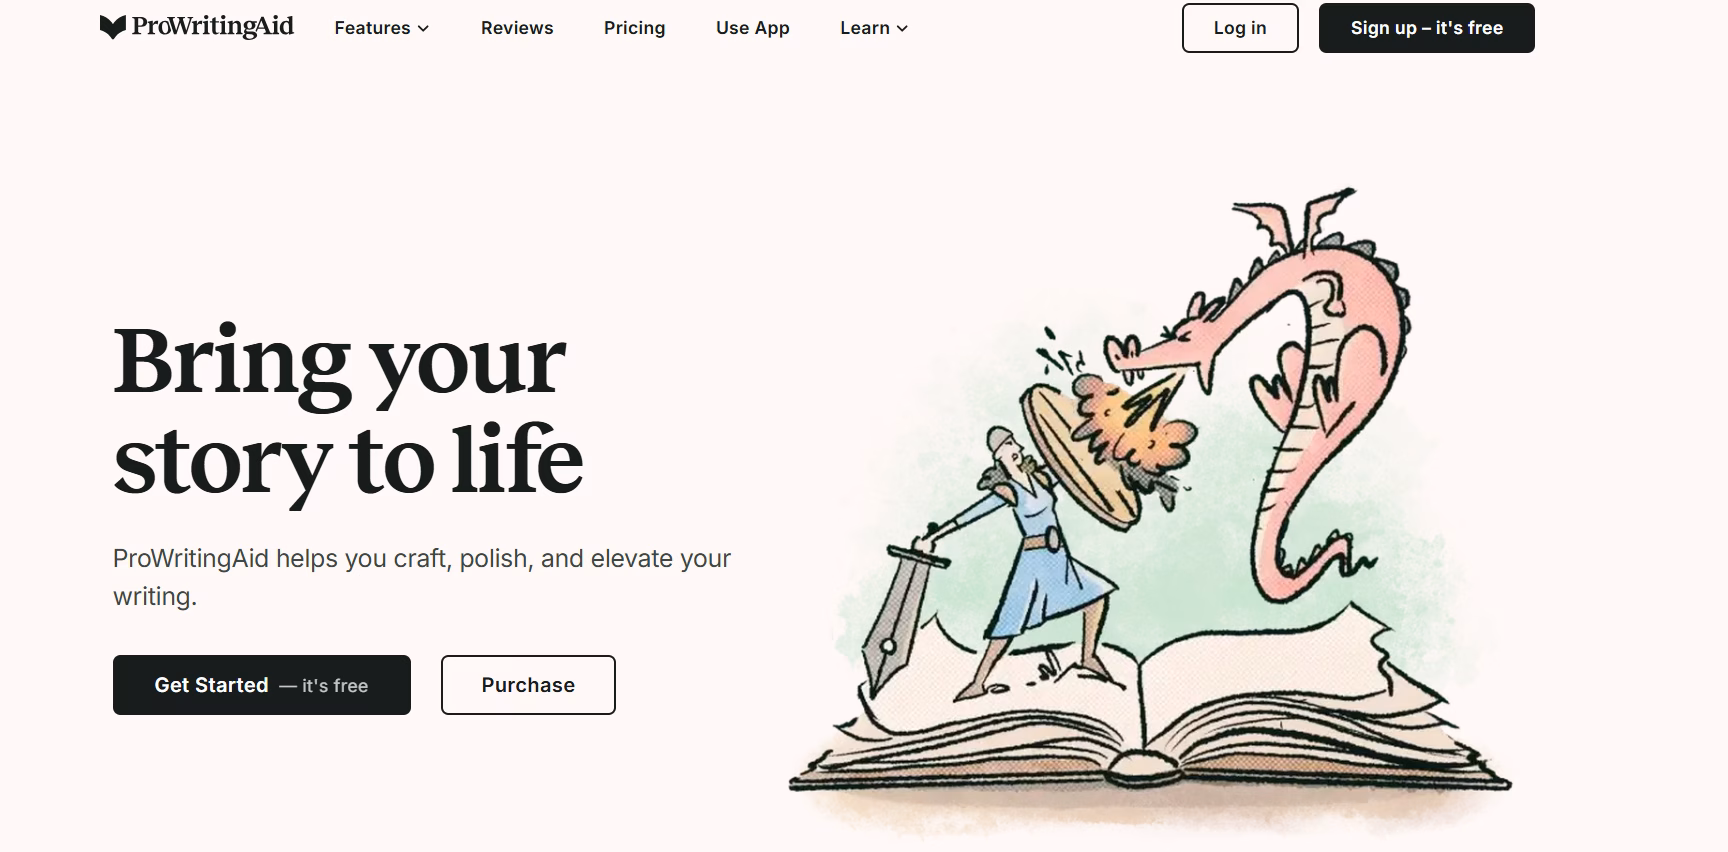Go to the Reviews page
The height and width of the screenshot is (852, 1728).
pos(517,28)
